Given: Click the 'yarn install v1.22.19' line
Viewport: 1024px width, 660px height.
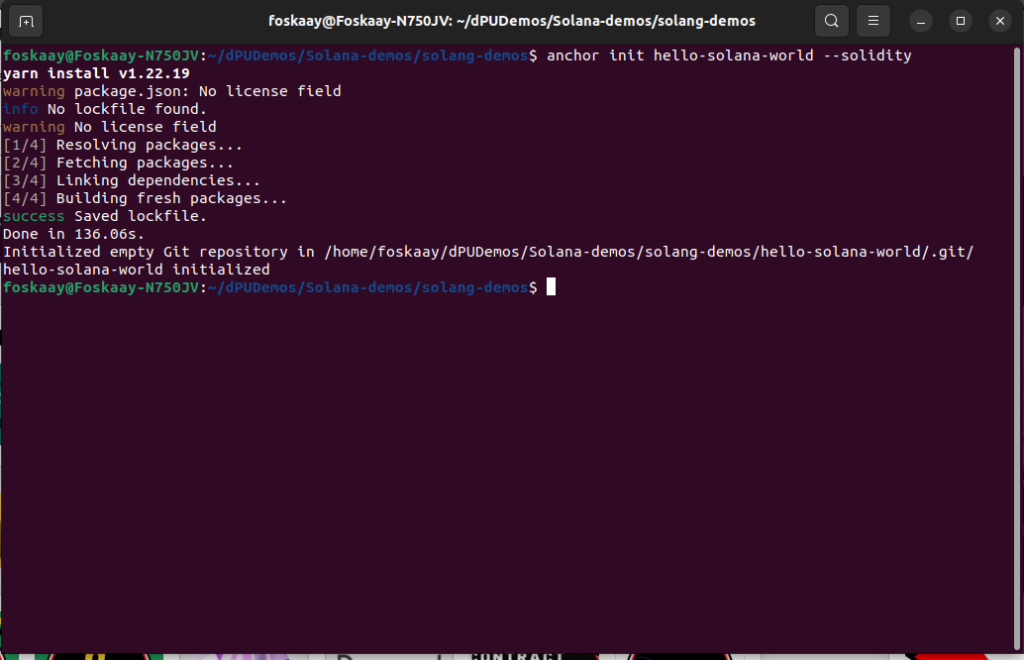Looking at the screenshot, I should (x=96, y=73).
